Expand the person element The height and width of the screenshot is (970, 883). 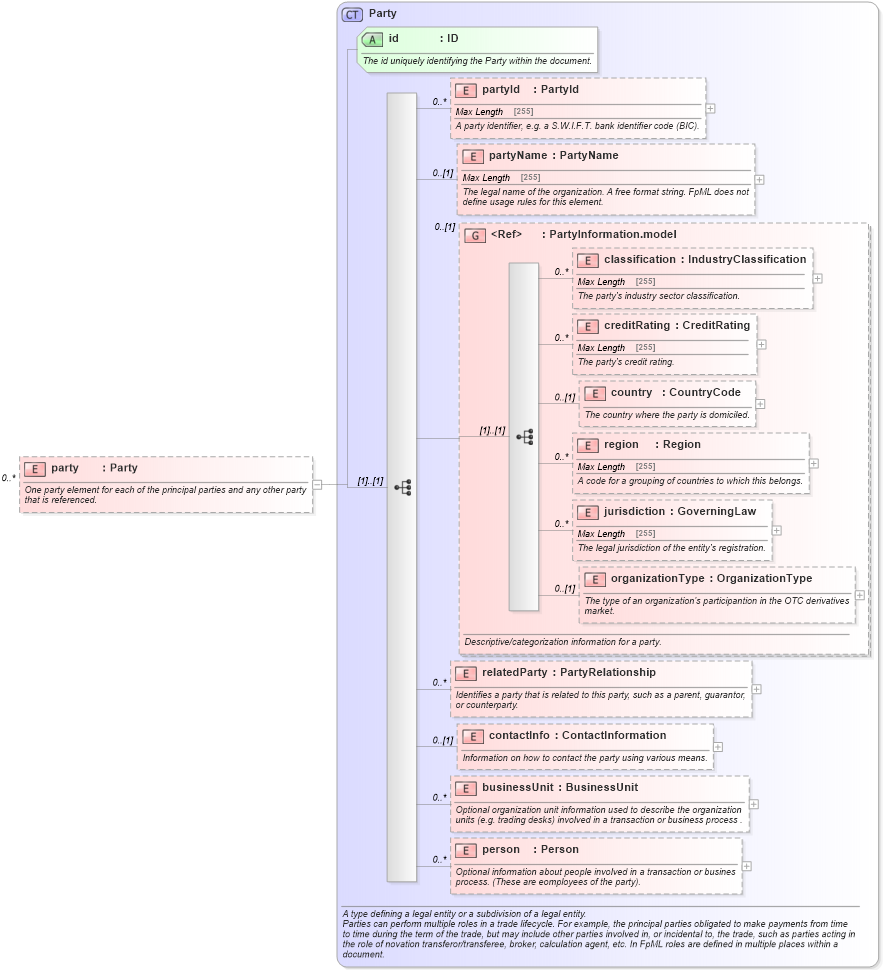pyautogui.click(x=747, y=866)
